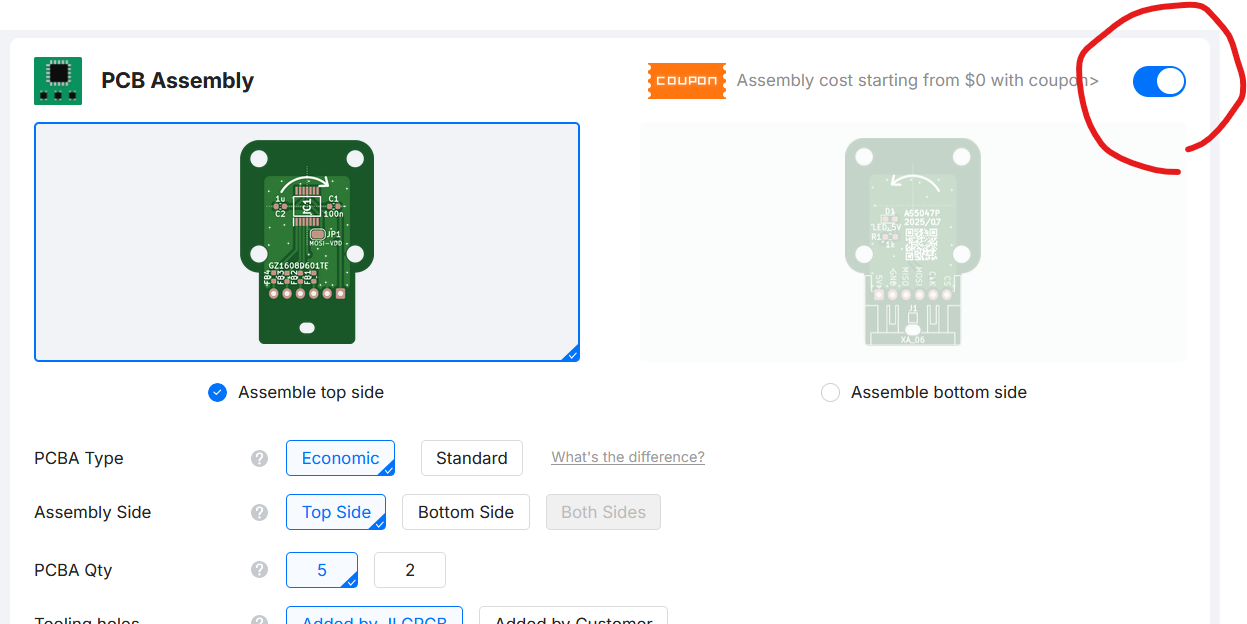Viewport: 1247px width, 624px height.
Task: Open the assembly cost coupon text link
Action: (917, 81)
